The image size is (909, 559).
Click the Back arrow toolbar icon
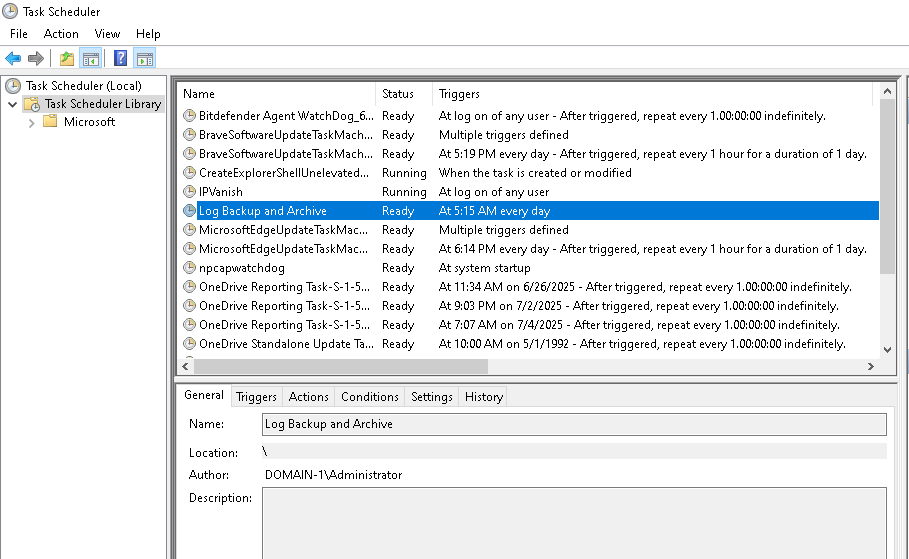click(13, 58)
